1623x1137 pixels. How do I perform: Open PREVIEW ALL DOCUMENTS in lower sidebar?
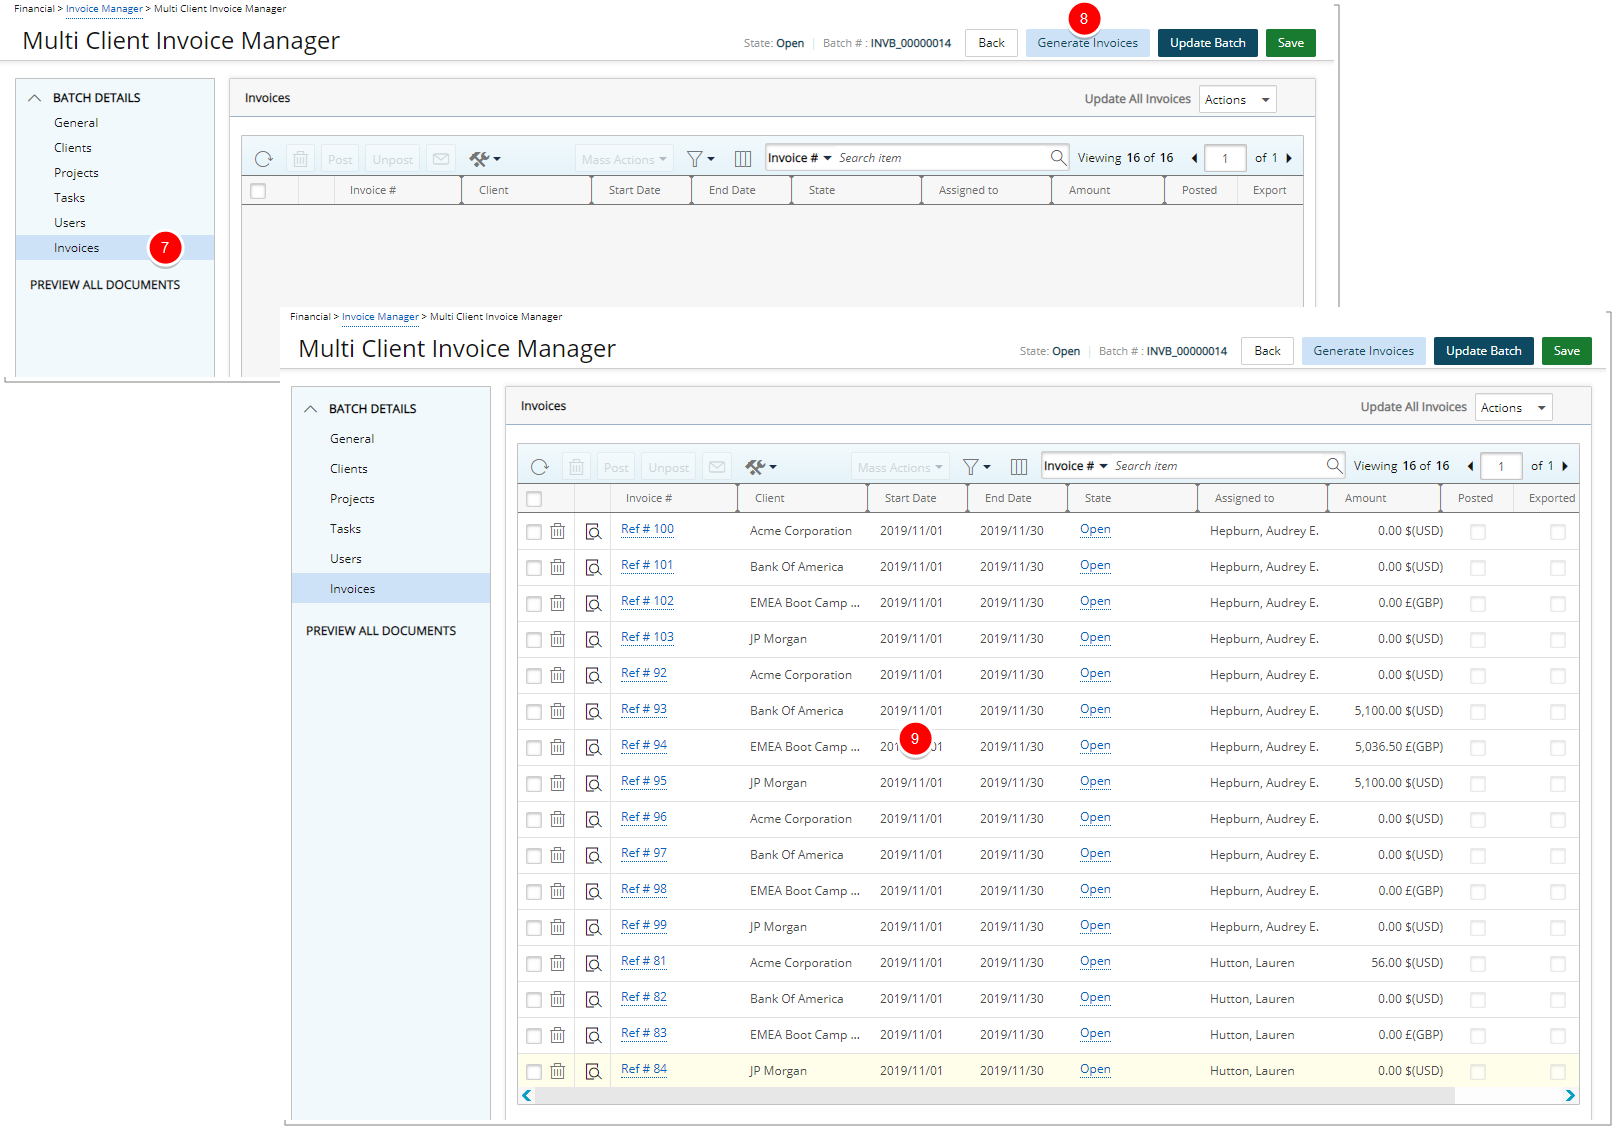[381, 631]
